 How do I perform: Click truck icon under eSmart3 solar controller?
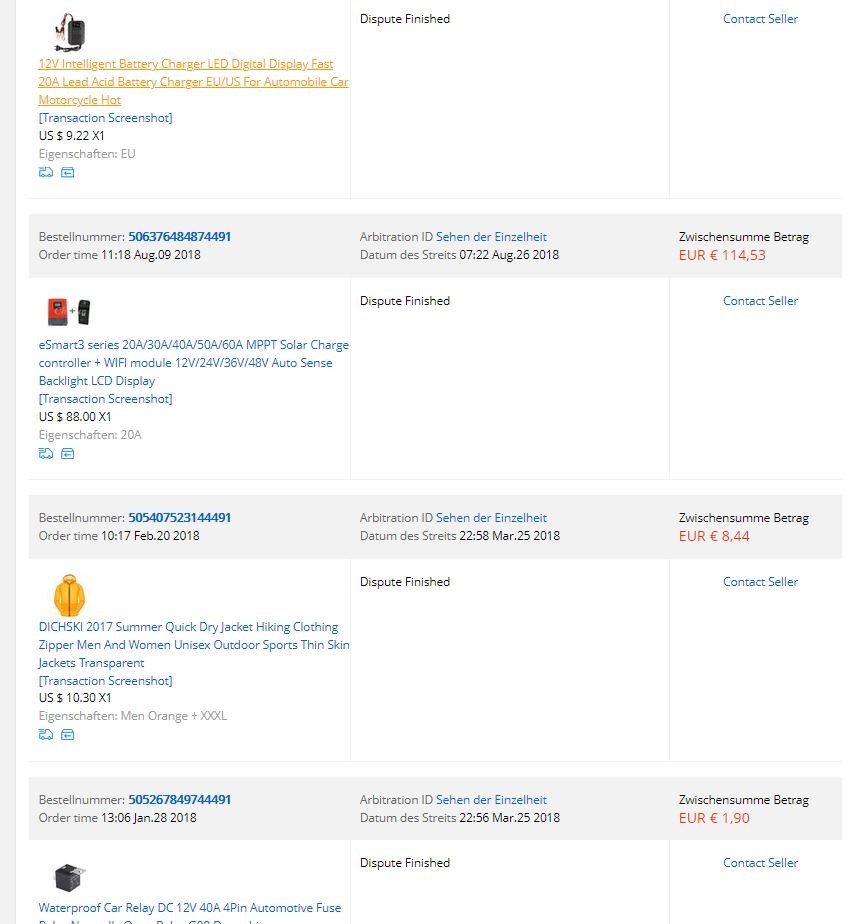pos(46,453)
